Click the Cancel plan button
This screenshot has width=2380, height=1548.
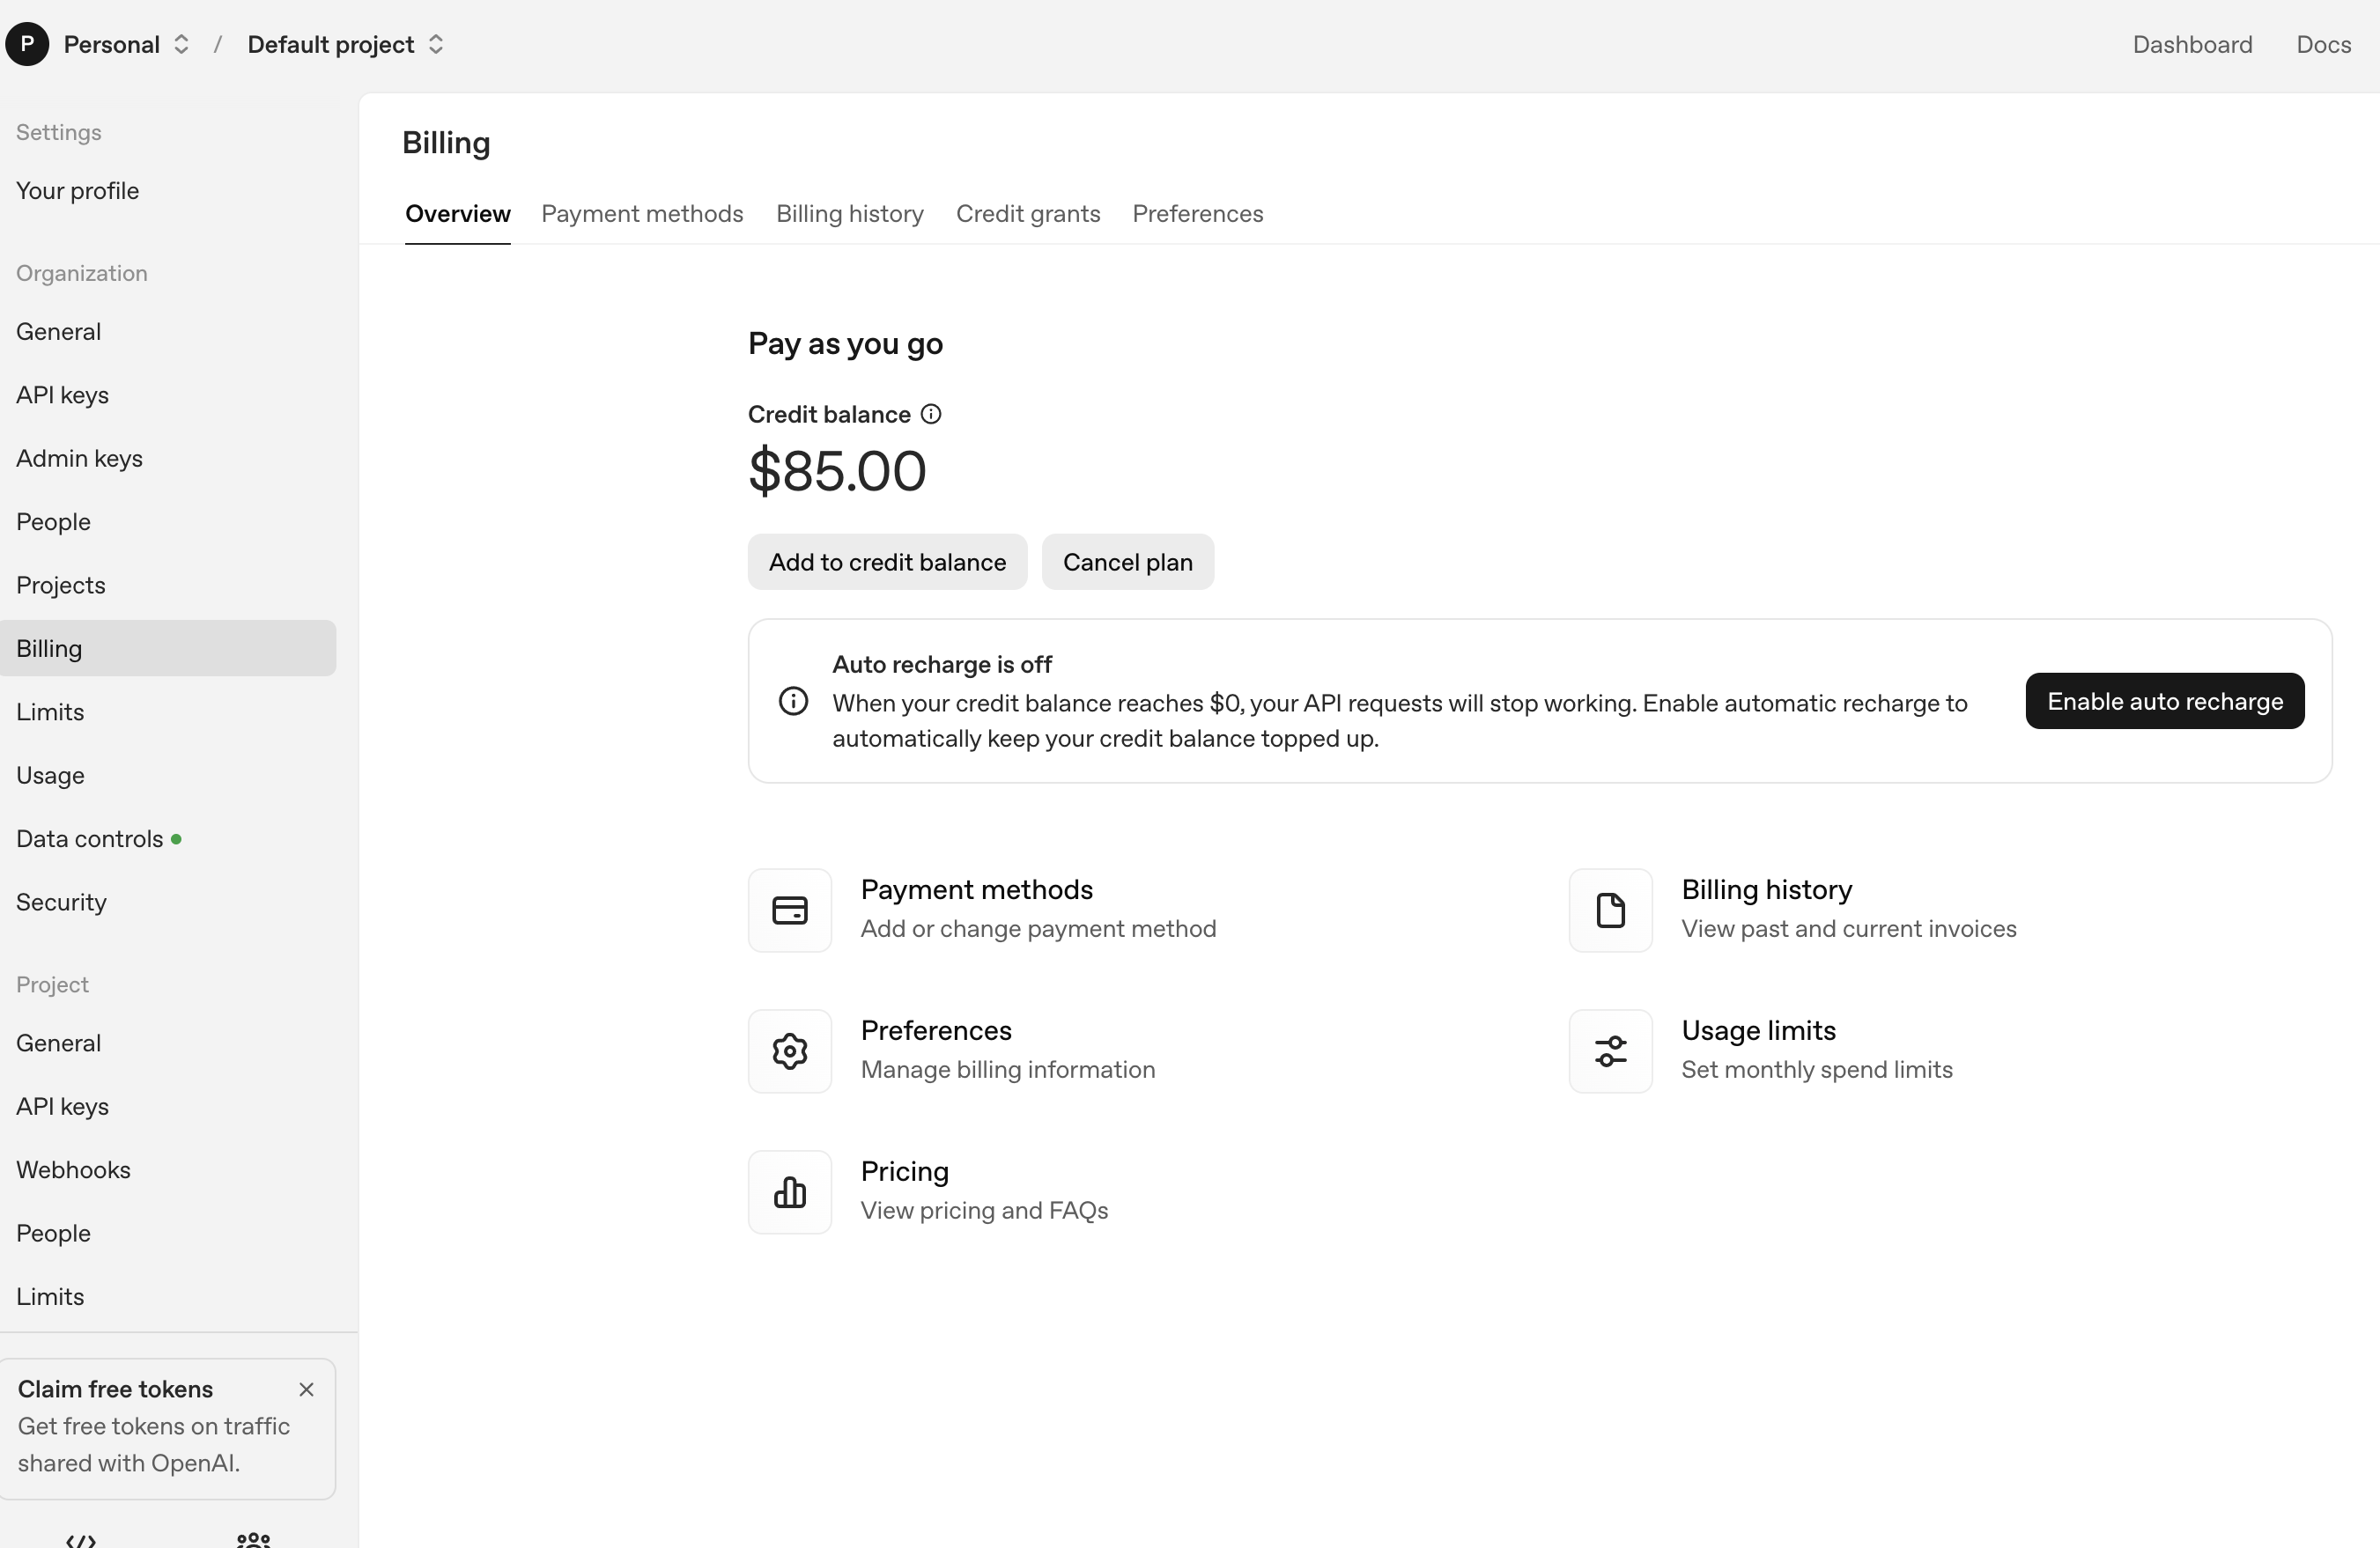point(1127,562)
